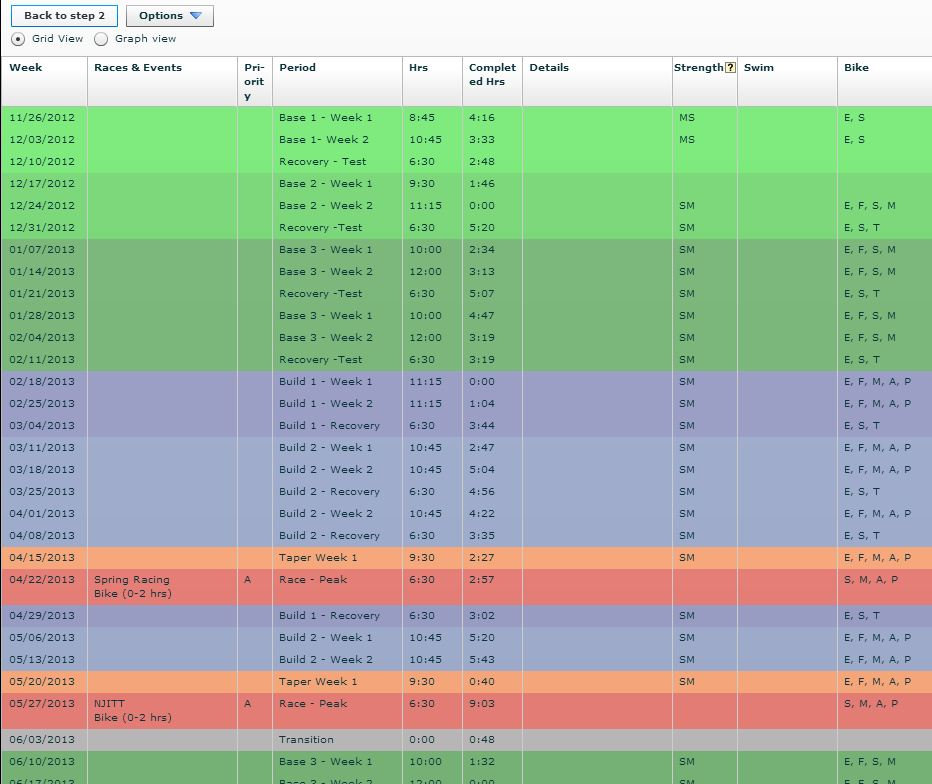The height and width of the screenshot is (784, 932).
Task: Select the Grid View radio button
Action: tap(18, 39)
